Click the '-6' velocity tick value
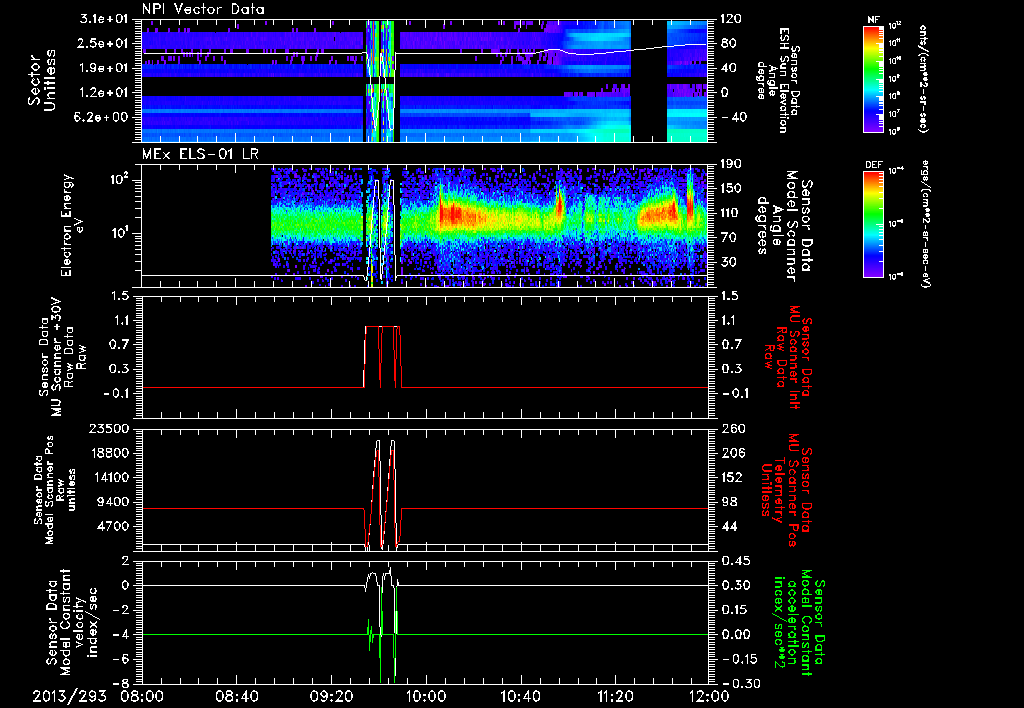Screen dimensions: 1024x708 (x=122, y=659)
